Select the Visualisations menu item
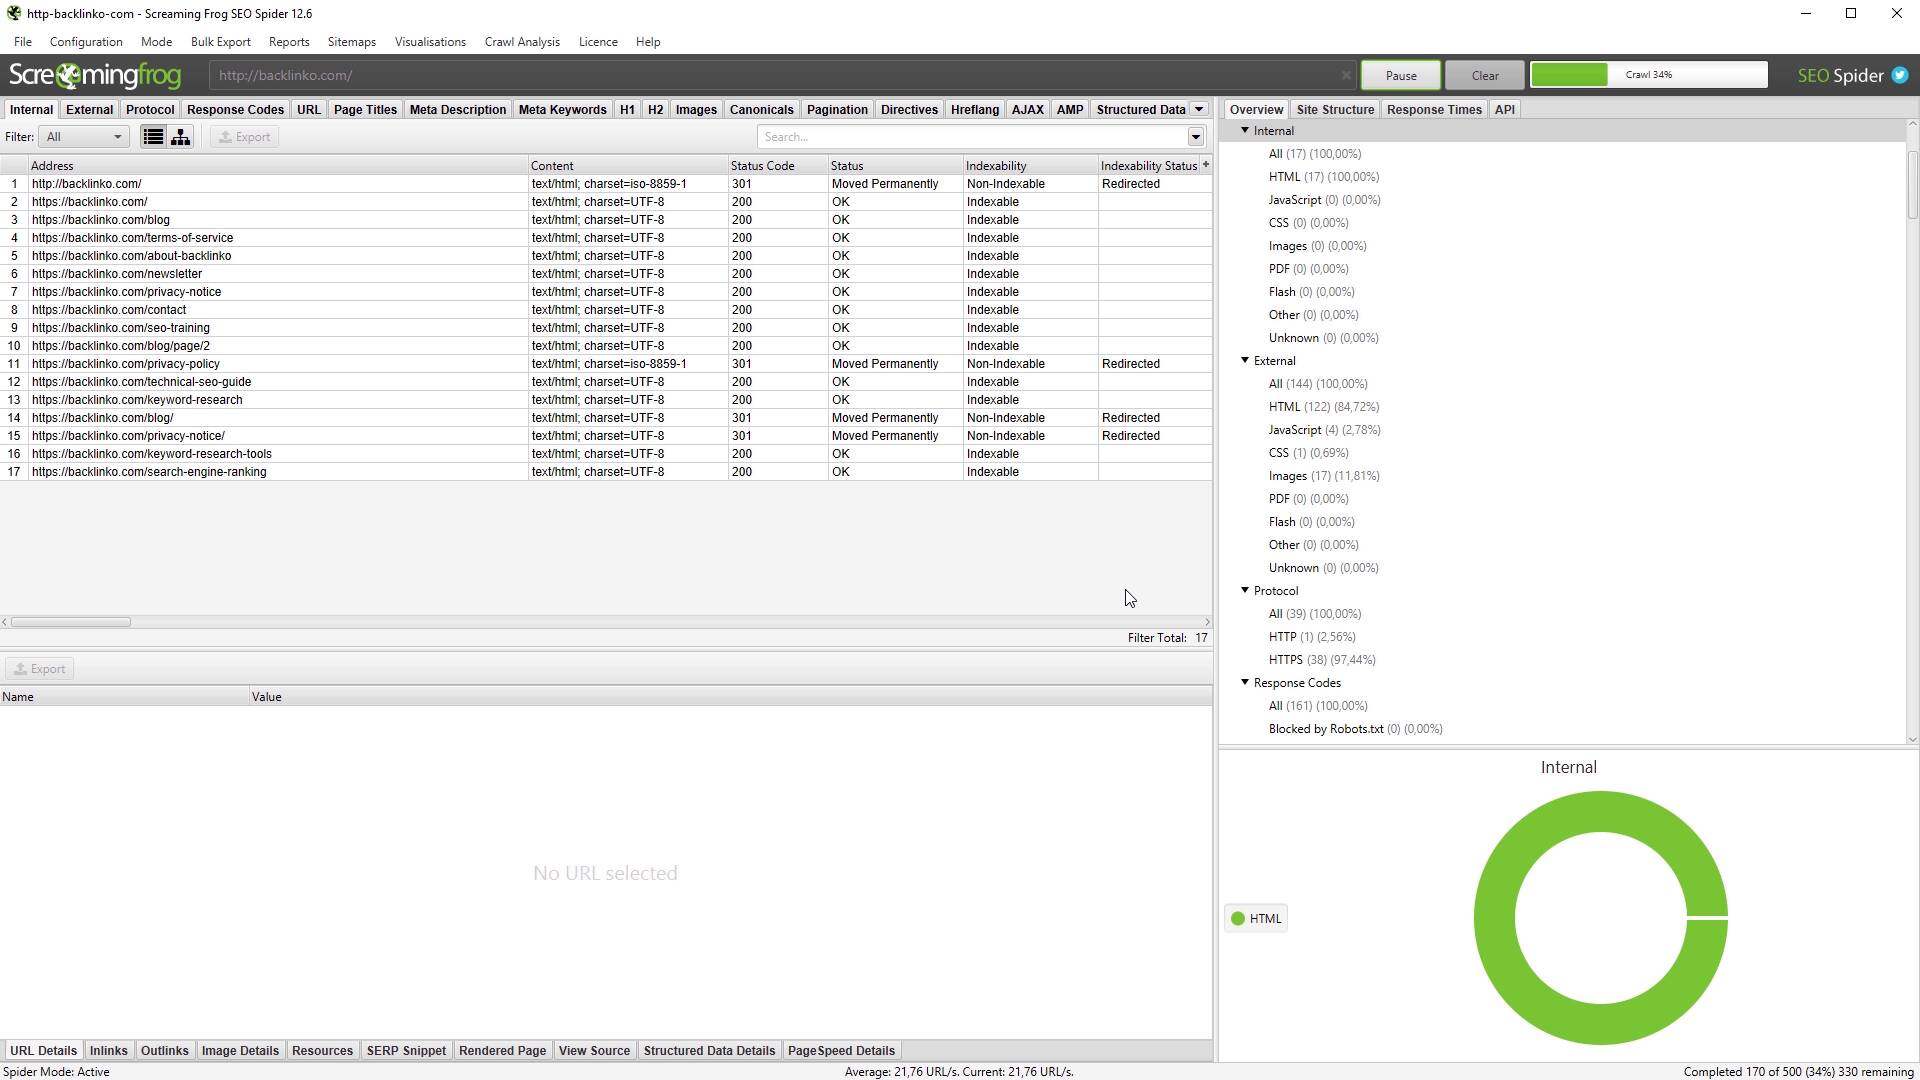Viewport: 1920px width, 1080px height. tap(430, 41)
